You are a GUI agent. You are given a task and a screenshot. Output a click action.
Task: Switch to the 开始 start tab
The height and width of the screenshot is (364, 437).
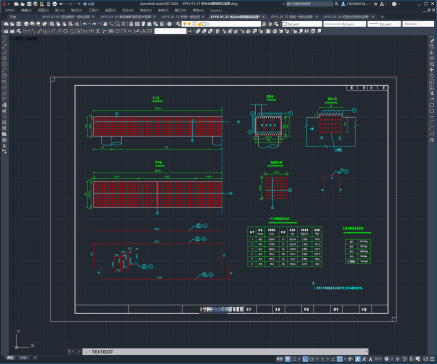pyautogui.click(x=13, y=16)
